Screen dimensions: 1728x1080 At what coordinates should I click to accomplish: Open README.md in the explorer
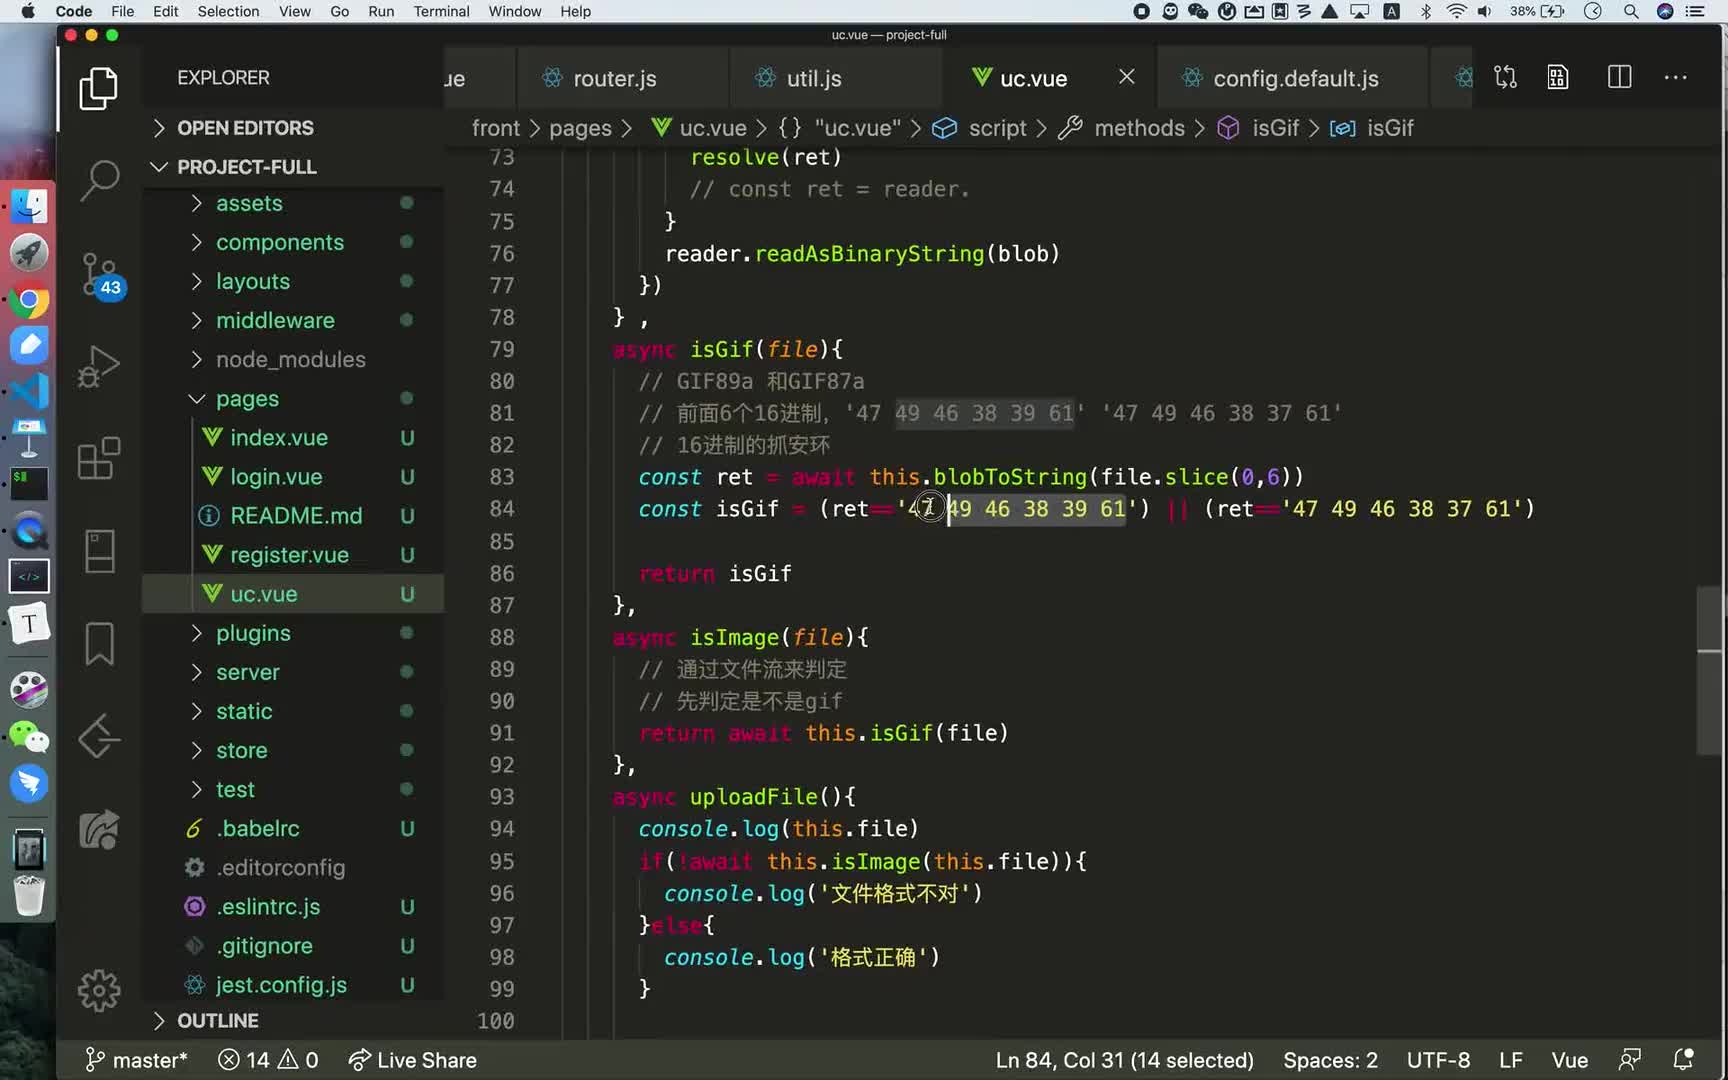click(295, 515)
